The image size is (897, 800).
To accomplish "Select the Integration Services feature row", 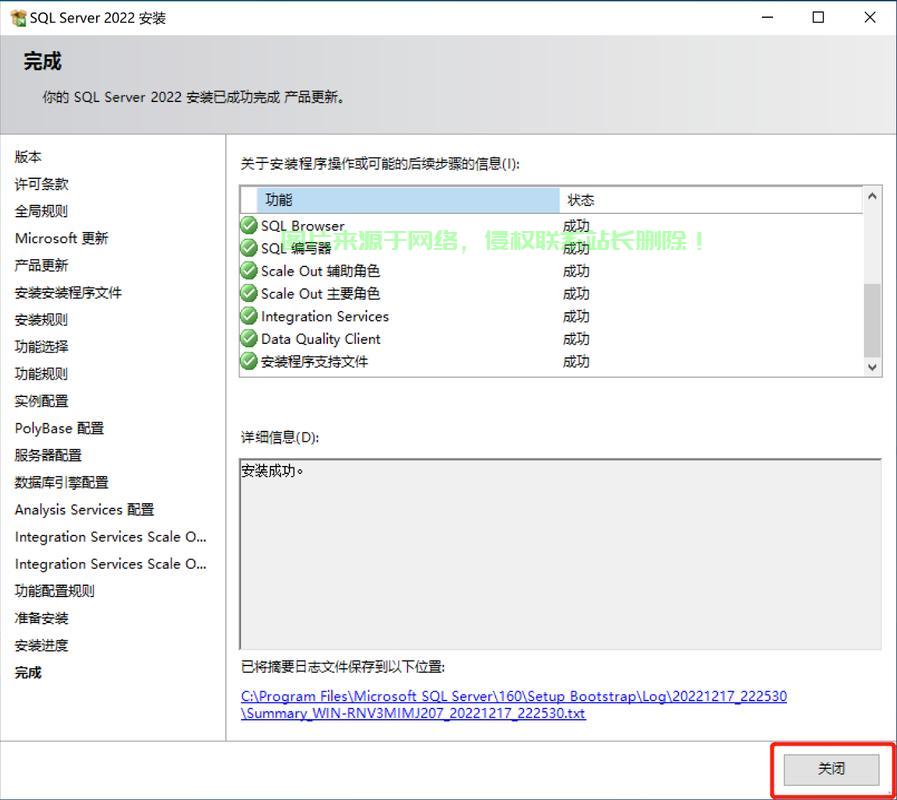I will 551,316.
